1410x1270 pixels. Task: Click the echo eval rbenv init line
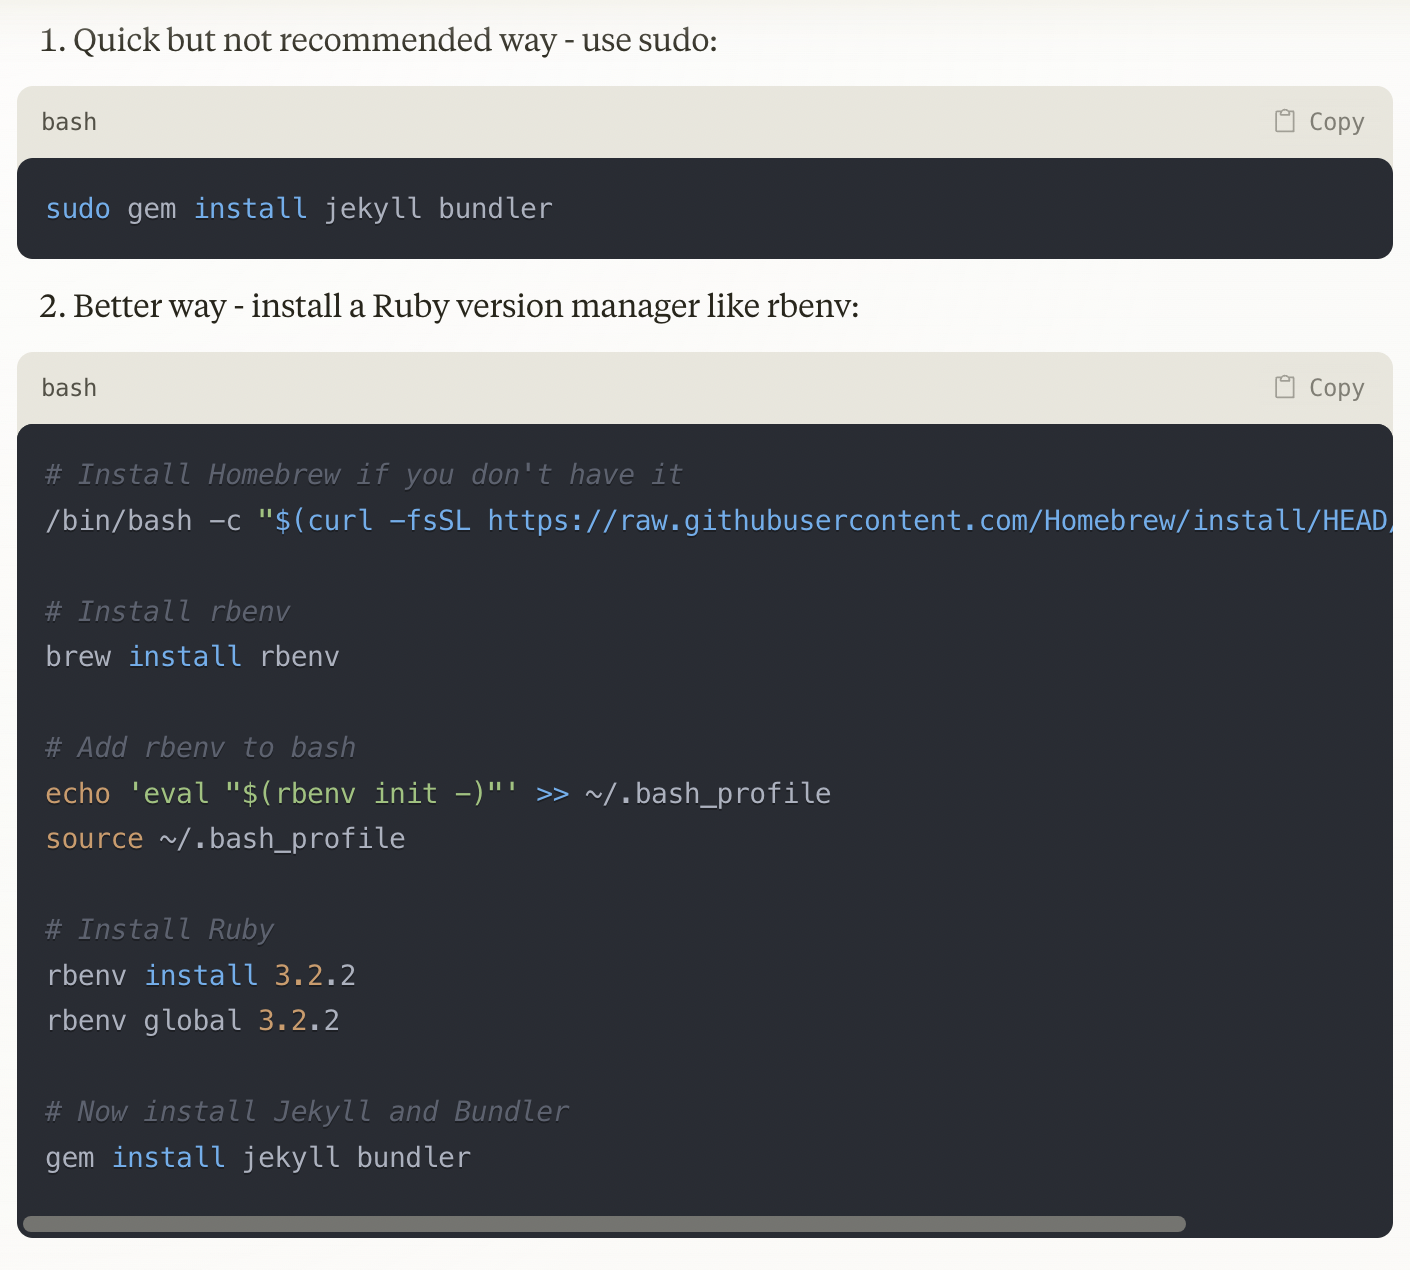(438, 793)
